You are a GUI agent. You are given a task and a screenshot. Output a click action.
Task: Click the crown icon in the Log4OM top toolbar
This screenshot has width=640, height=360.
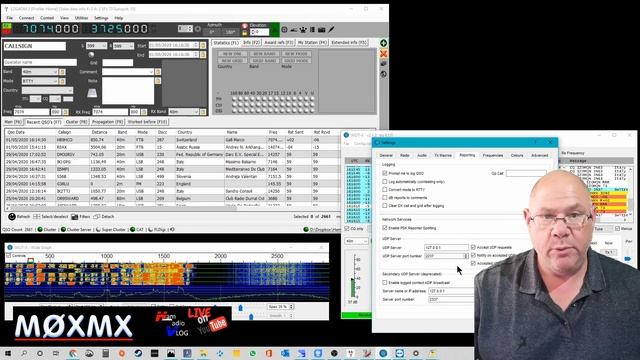coord(303,29)
